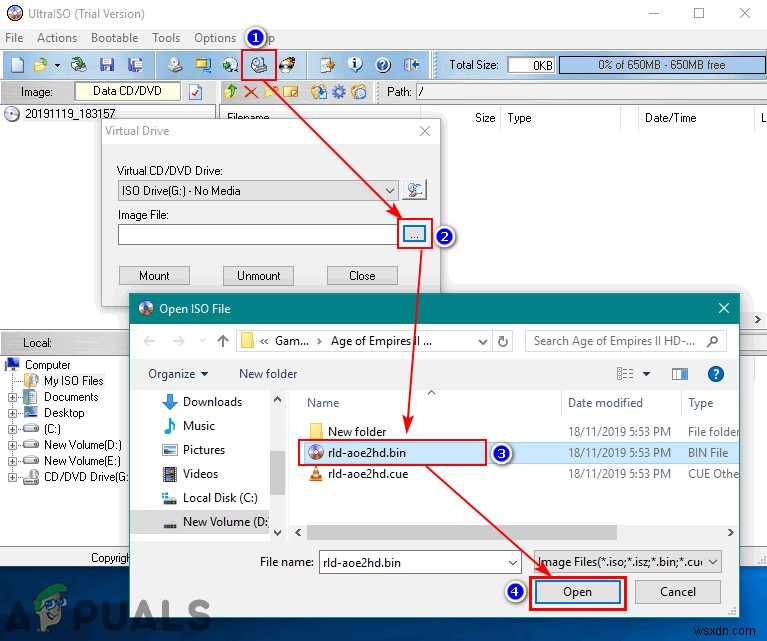Open the Bootable menu
767x641 pixels.
click(114, 38)
